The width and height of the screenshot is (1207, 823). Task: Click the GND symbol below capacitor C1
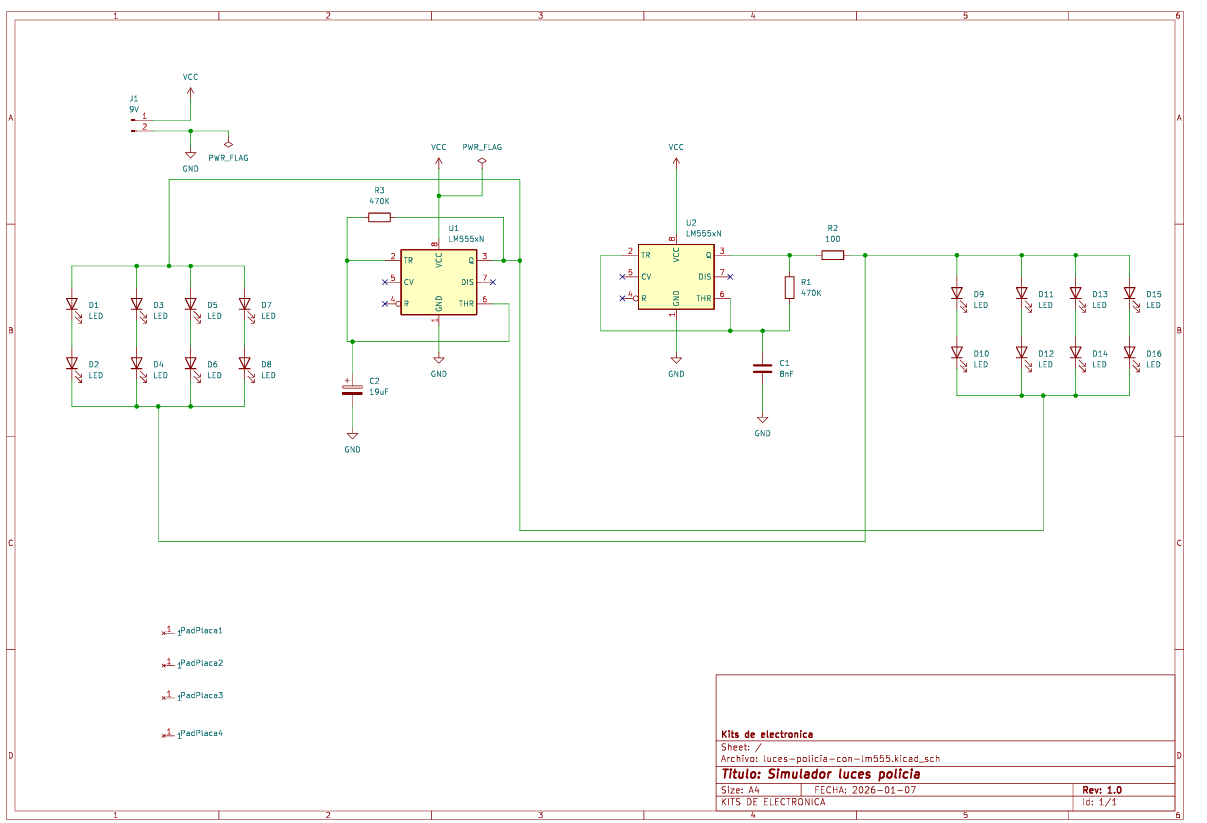coord(762,420)
